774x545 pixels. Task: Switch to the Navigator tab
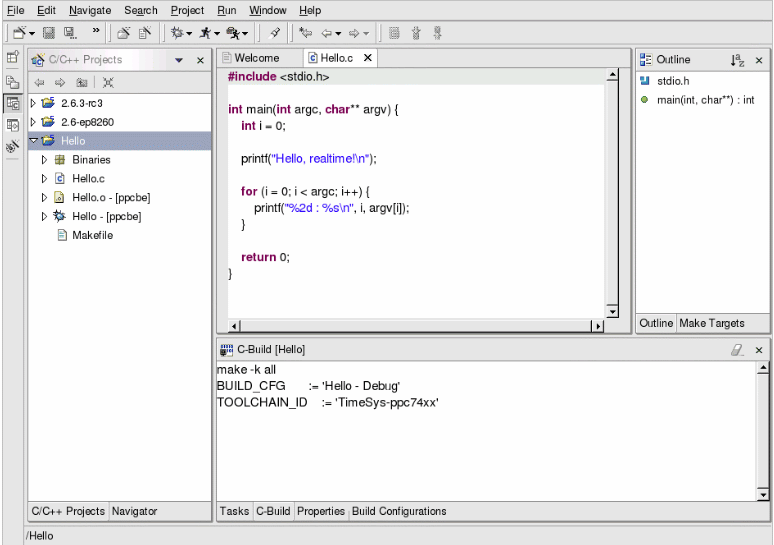click(x=134, y=511)
